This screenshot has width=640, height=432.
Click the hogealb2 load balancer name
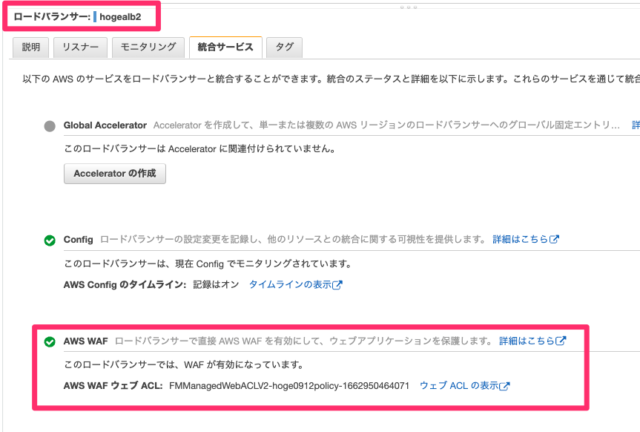coord(120,17)
